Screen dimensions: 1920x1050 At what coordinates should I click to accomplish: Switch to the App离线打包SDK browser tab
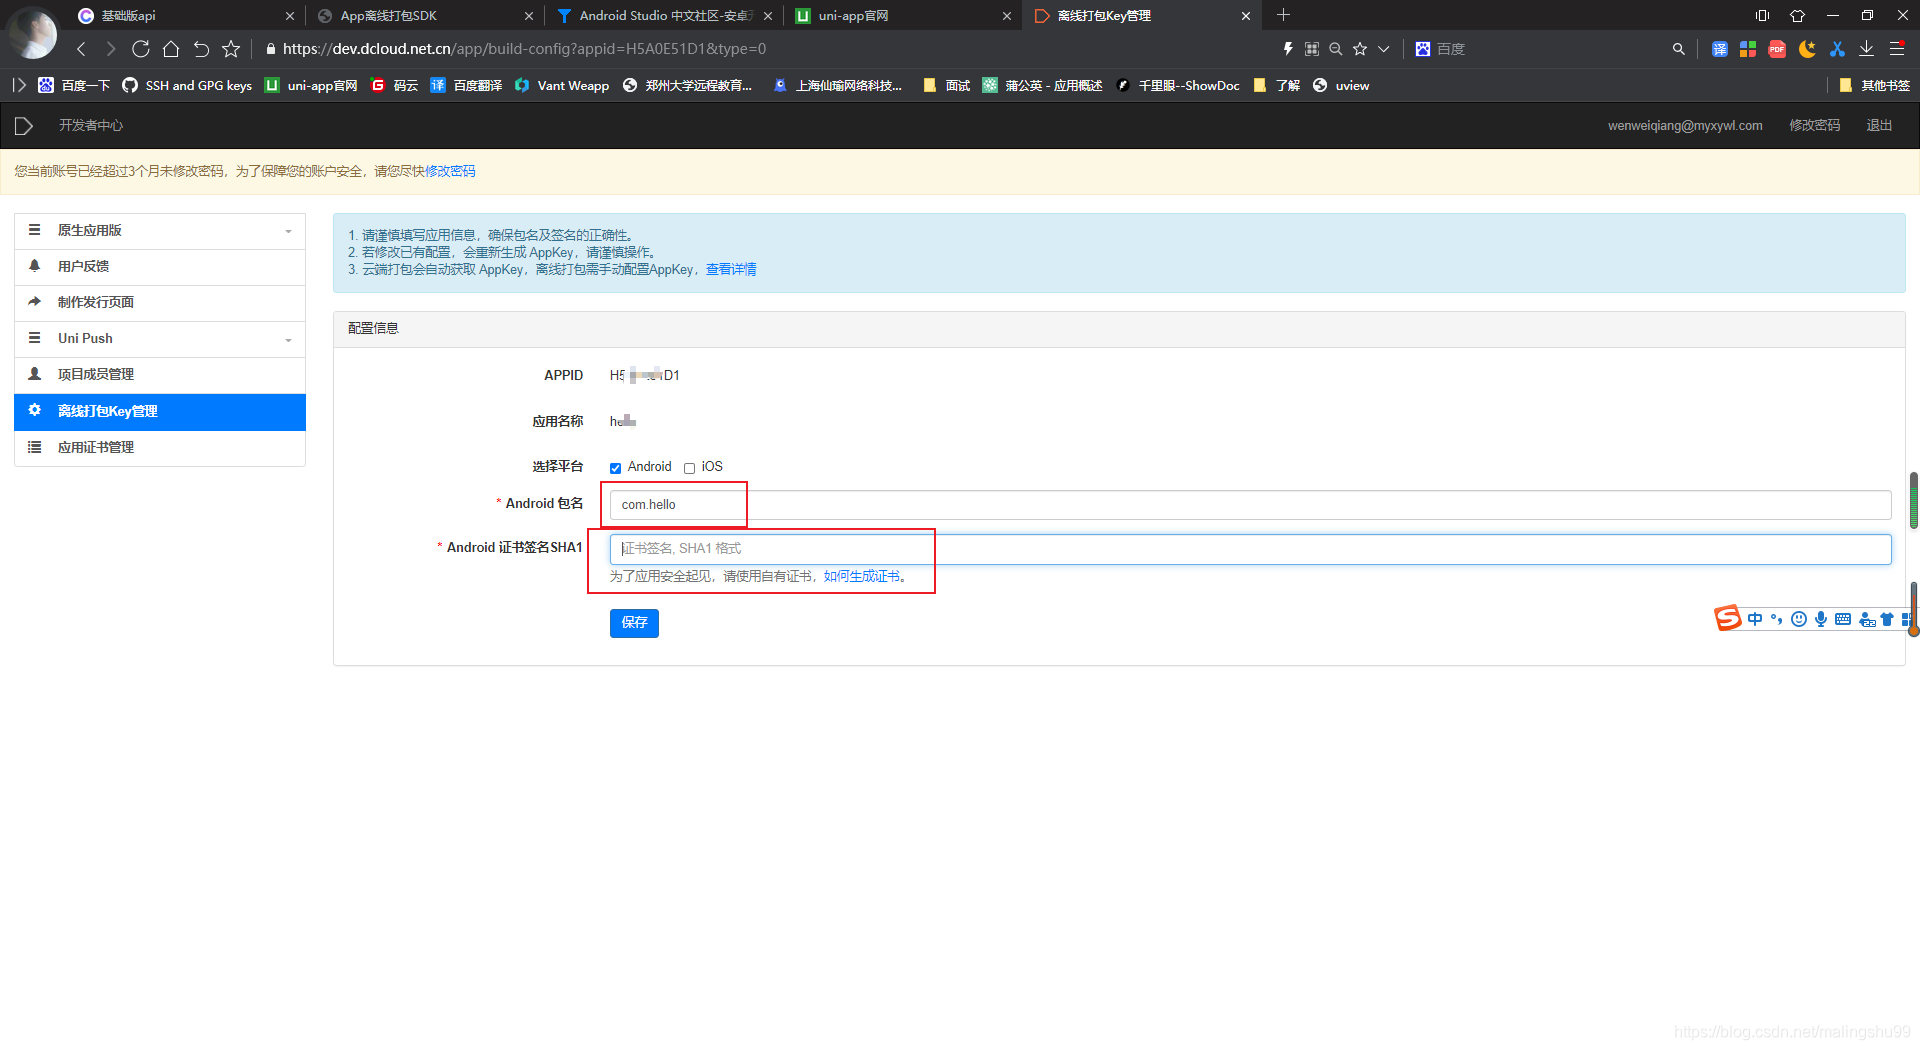click(x=425, y=16)
